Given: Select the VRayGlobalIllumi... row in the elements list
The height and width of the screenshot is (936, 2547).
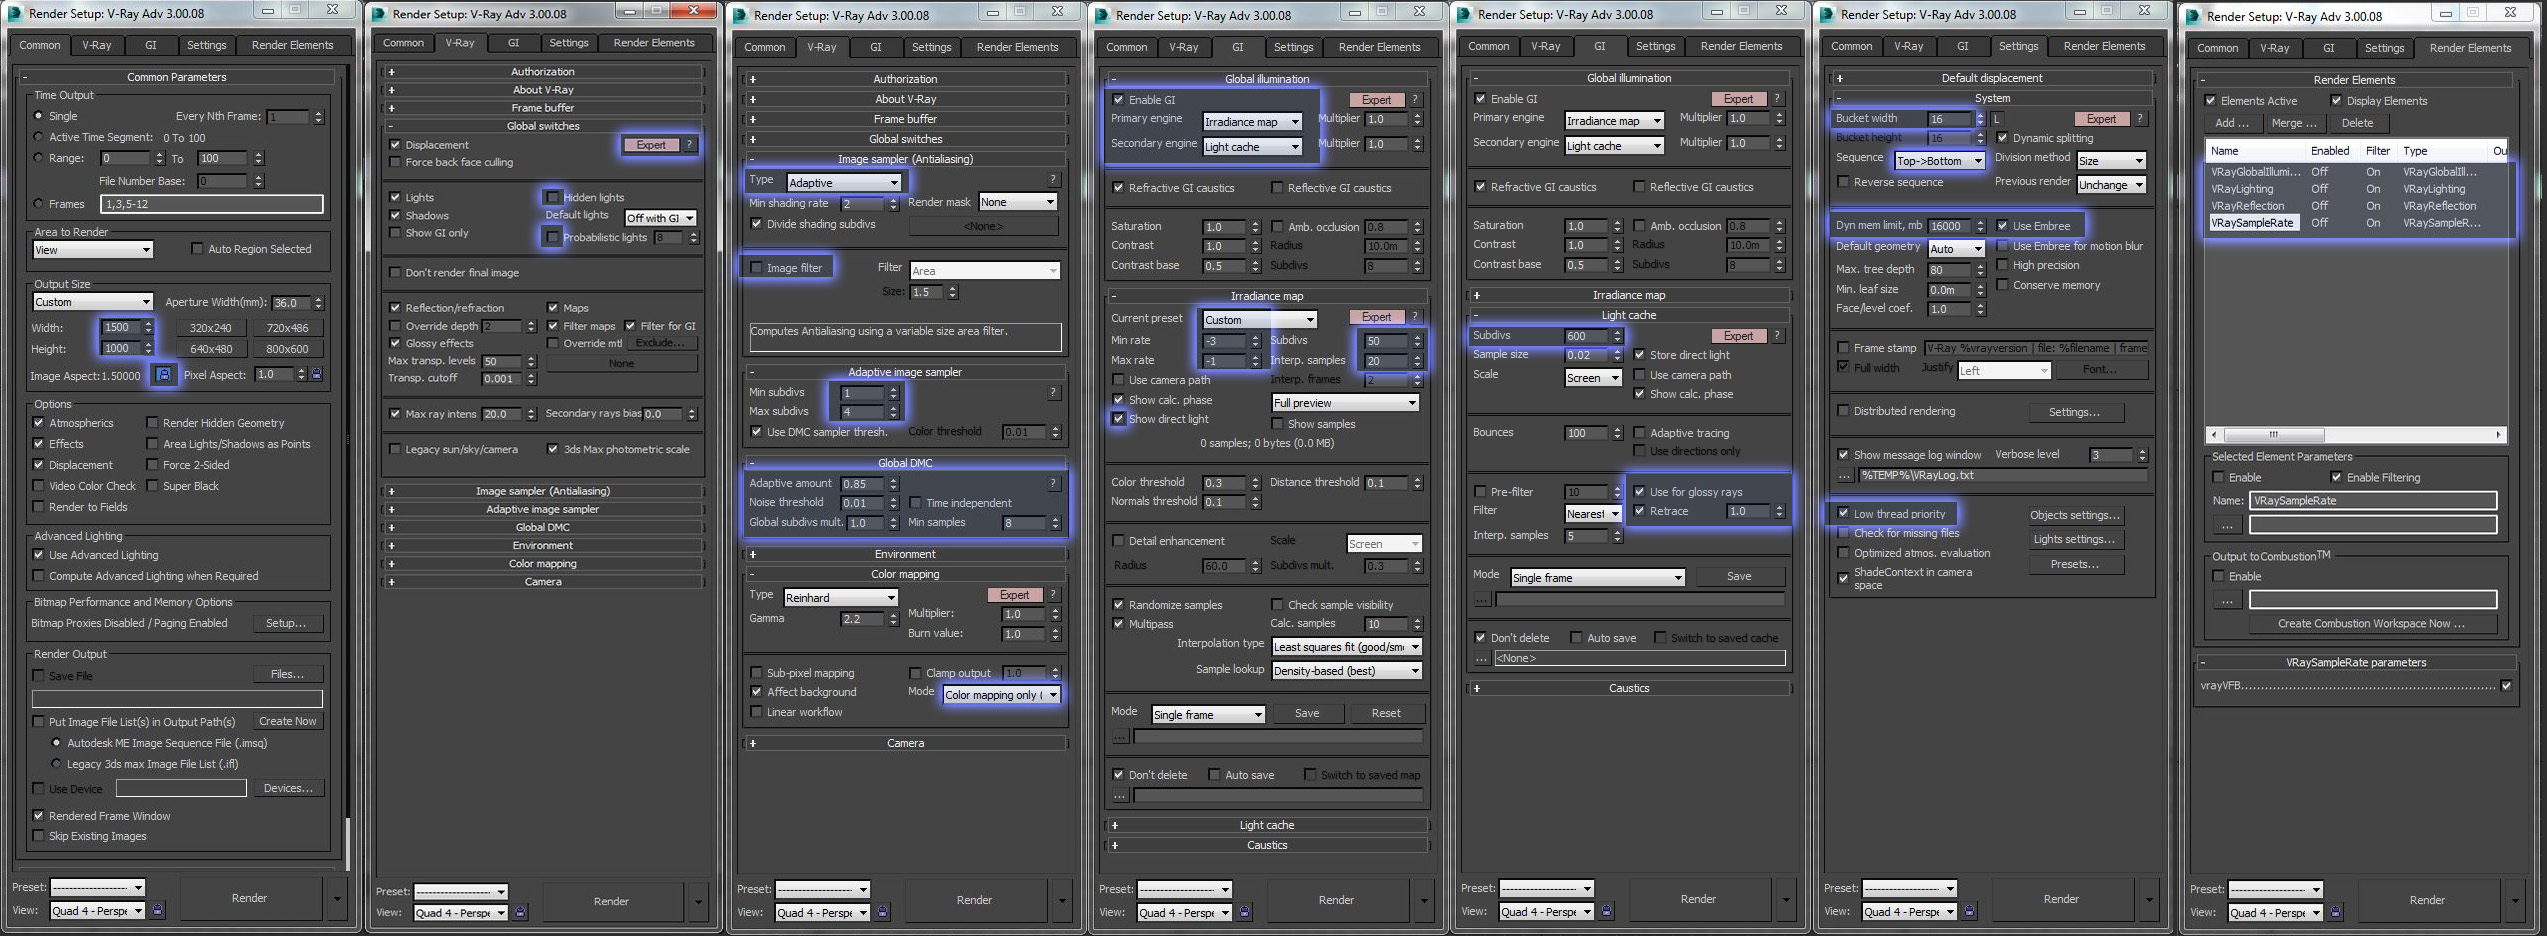Looking at the screenshot, I should coord(2355,172).
